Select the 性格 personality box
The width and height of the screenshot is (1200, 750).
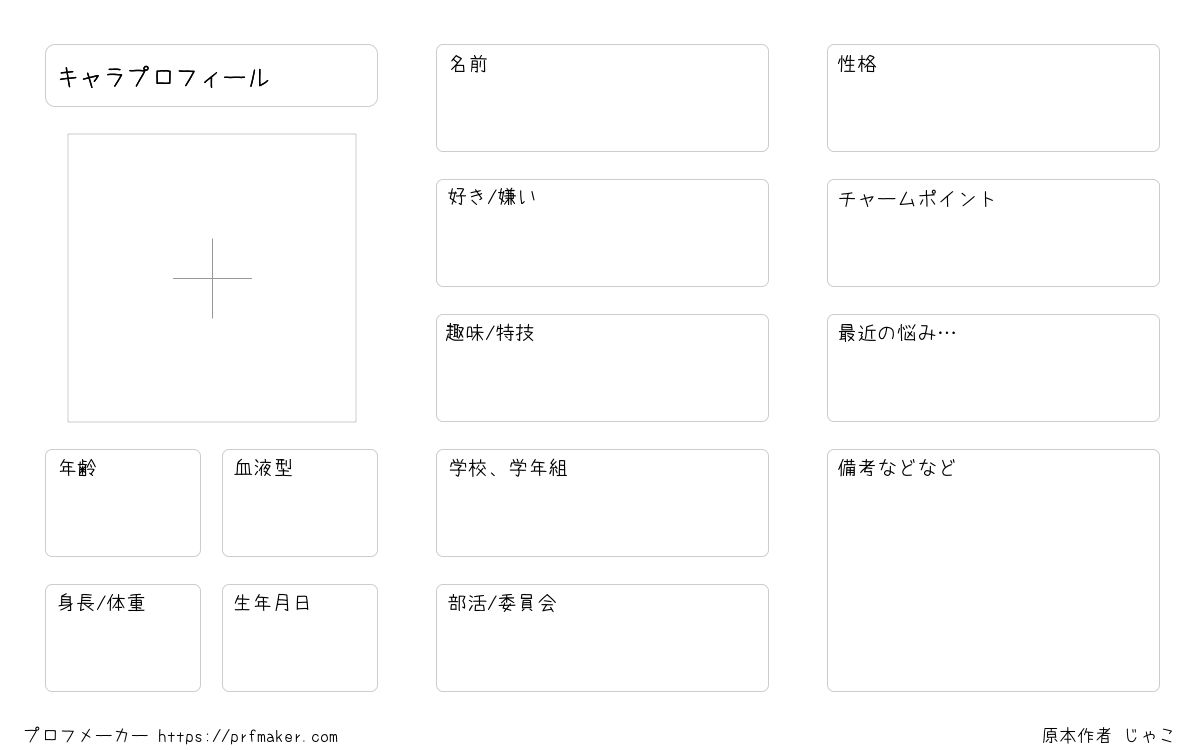[x=993, y=98]
